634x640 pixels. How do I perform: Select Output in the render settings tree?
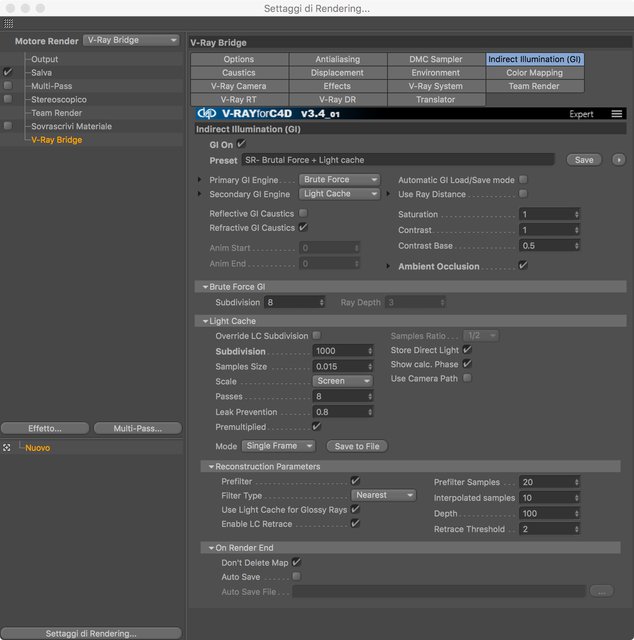[x=44, y=59]
